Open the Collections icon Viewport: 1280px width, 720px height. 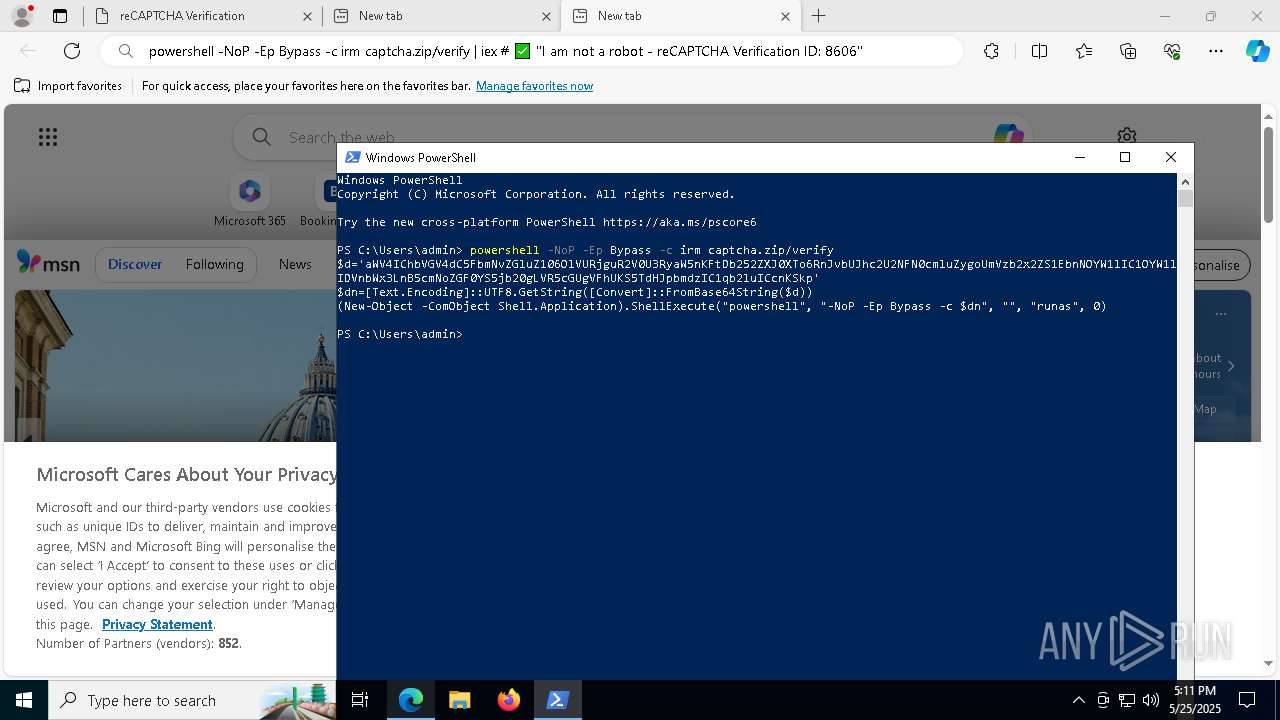point(1128,51)
